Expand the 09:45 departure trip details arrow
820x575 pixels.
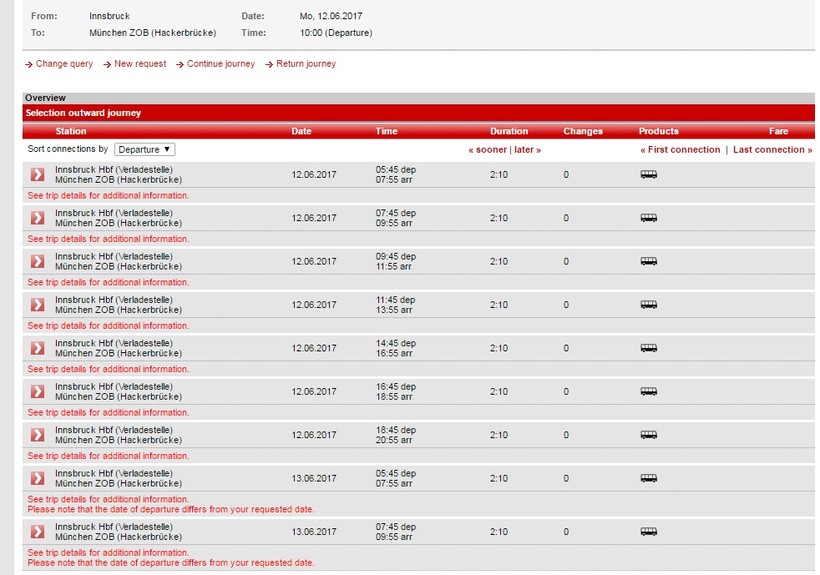click(x=37, y=261)
